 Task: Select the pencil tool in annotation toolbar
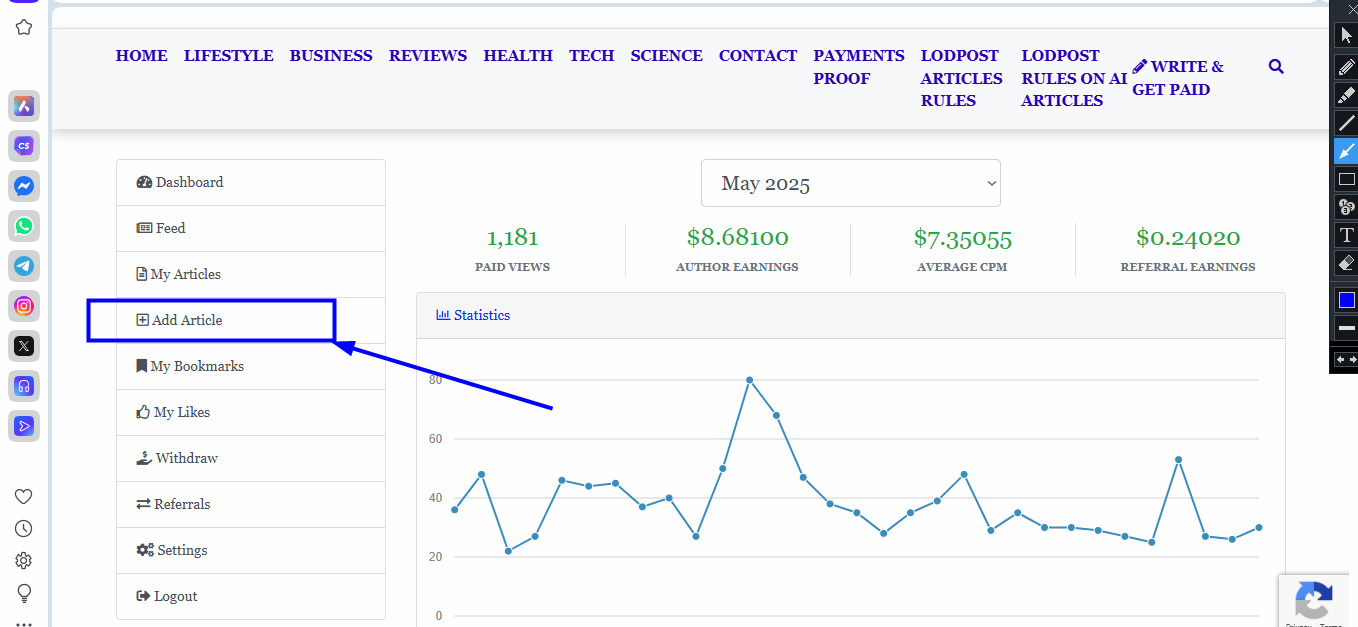pos(1346,66)
